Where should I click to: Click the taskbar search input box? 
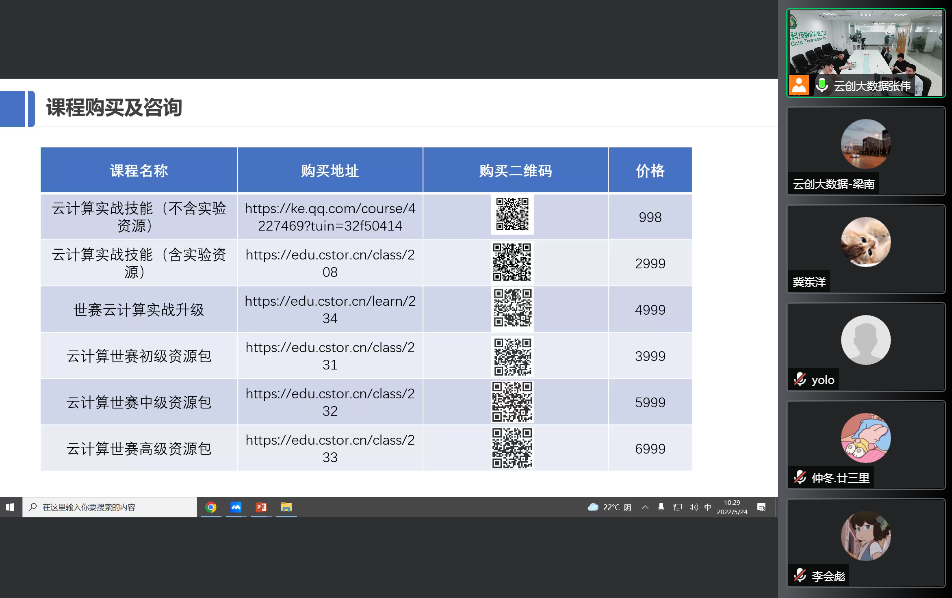pyautogui.click(x=110, y=507)
